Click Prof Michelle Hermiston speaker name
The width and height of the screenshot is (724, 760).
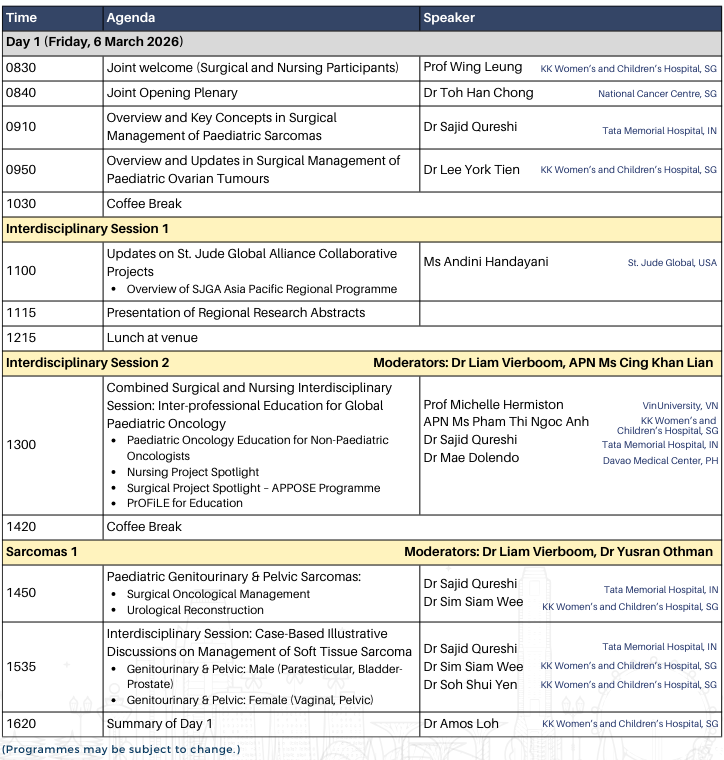493,405
